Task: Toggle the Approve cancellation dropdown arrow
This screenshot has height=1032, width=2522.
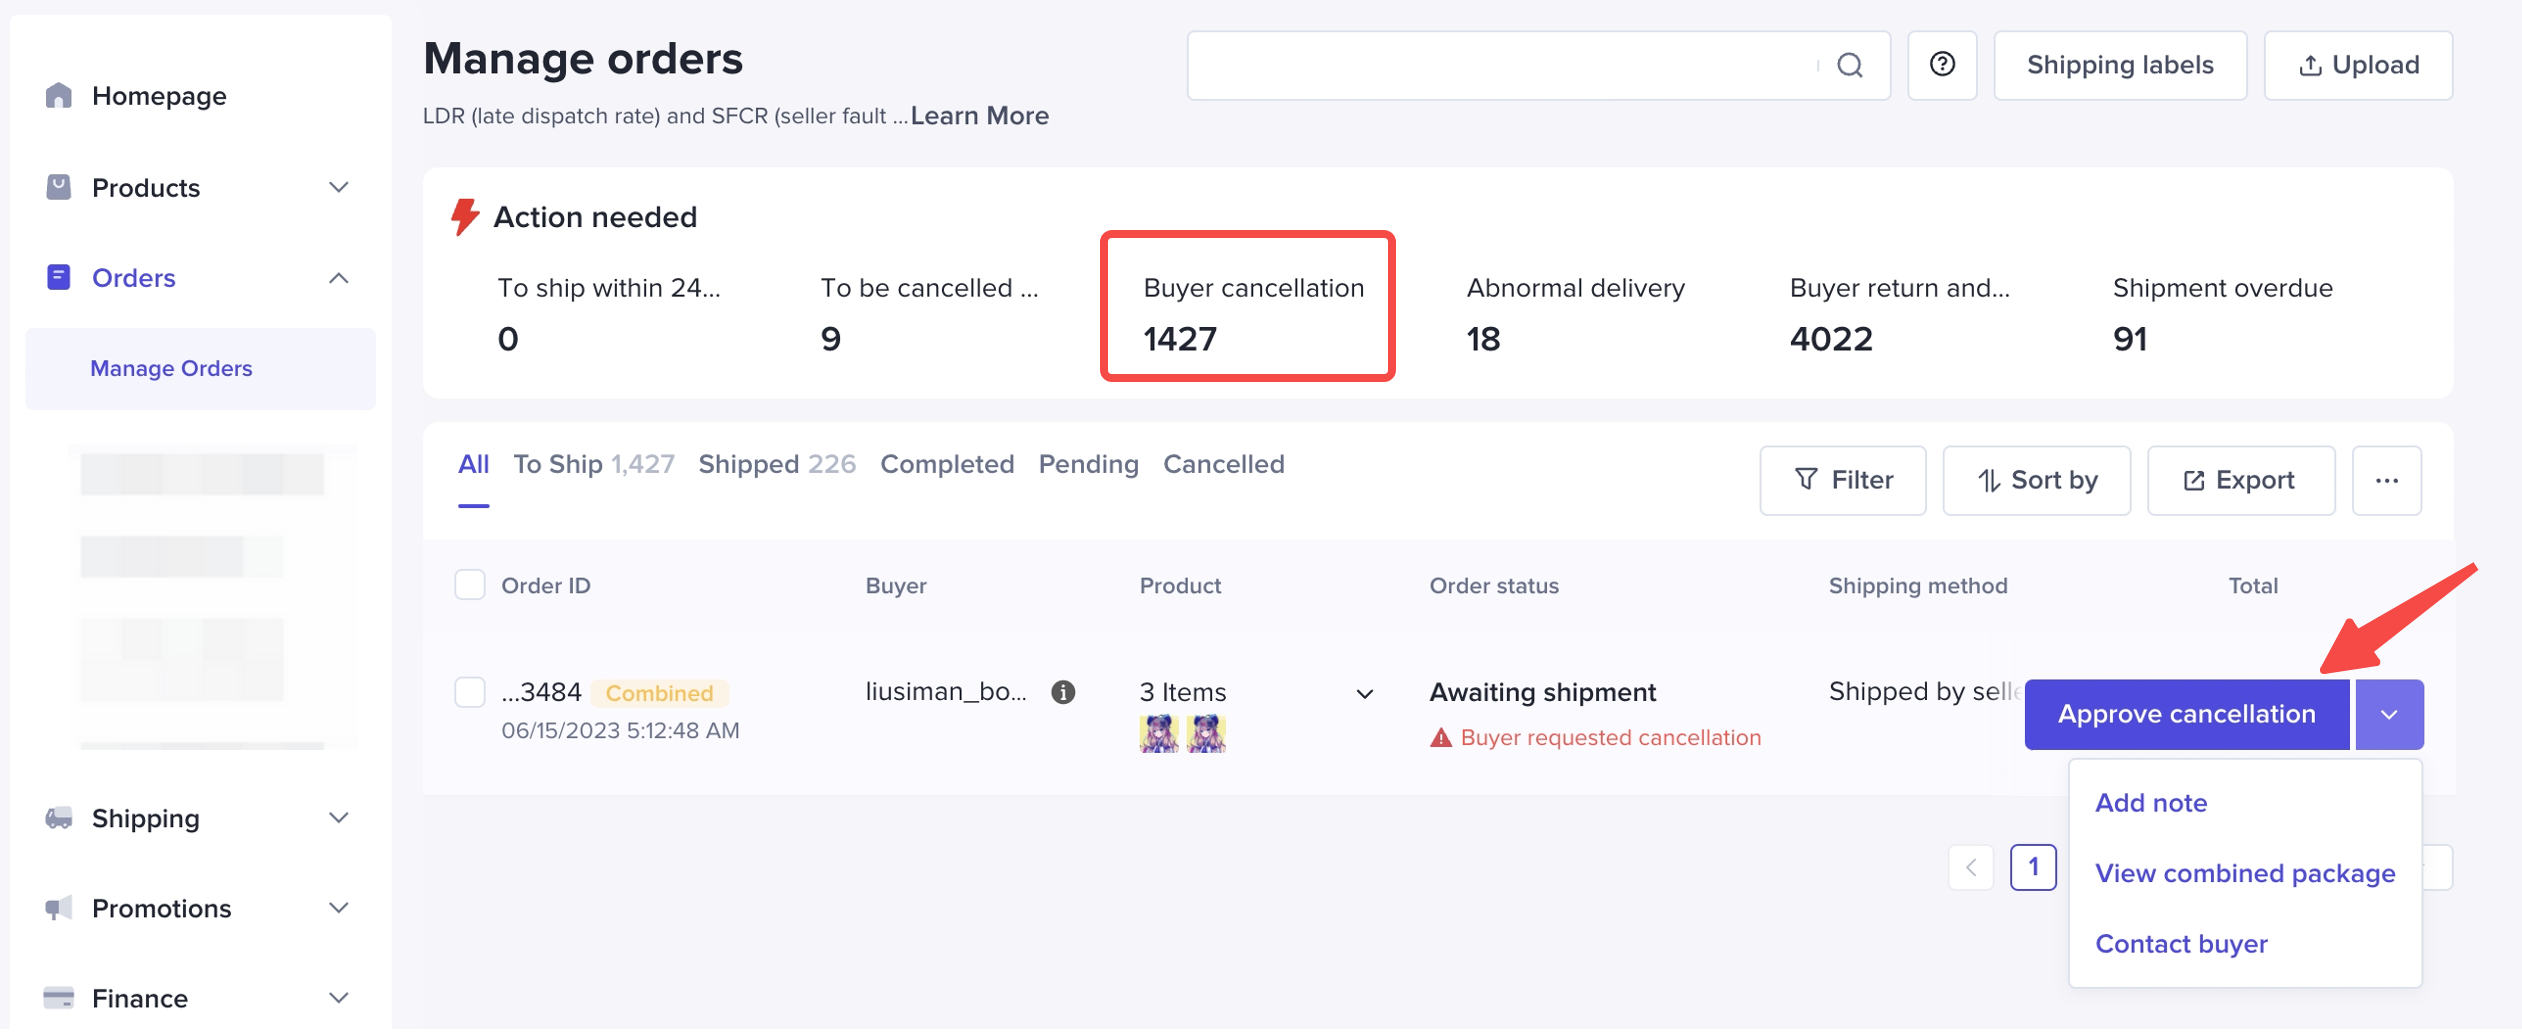Action: (x=2389, y=715)
